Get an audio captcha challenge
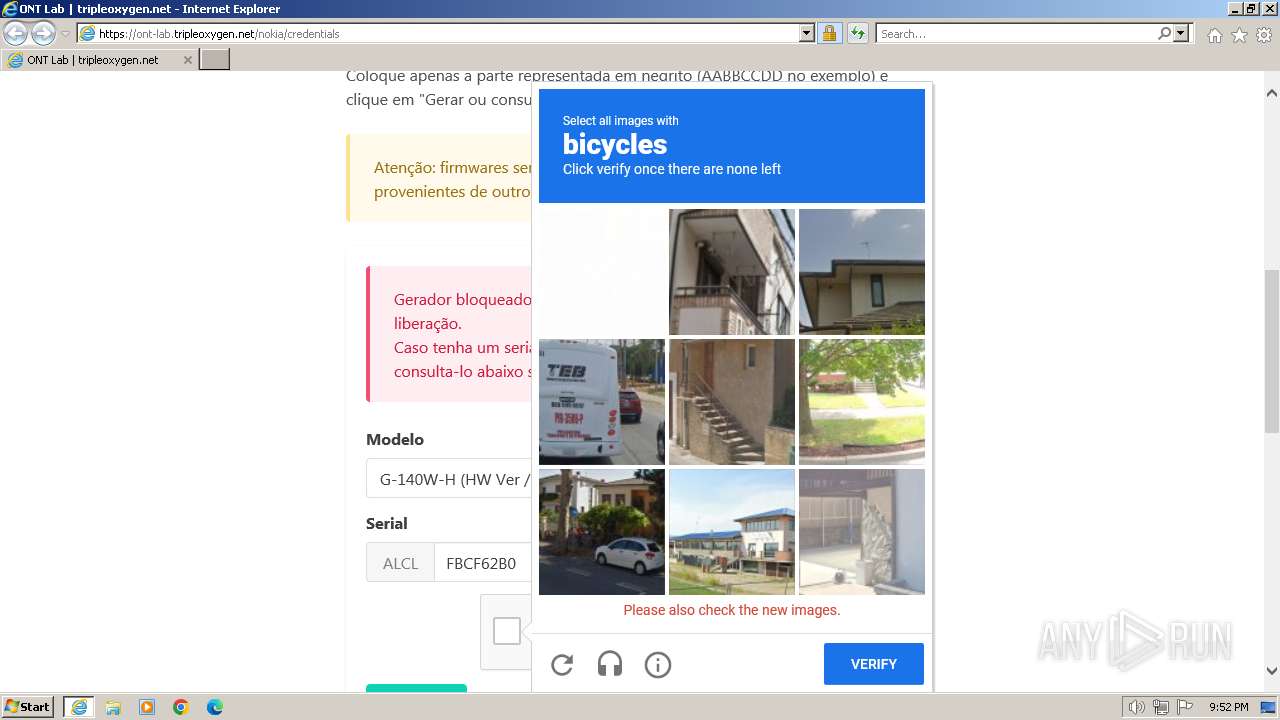This screenshot has width=1280, height=720. point(610,664)
